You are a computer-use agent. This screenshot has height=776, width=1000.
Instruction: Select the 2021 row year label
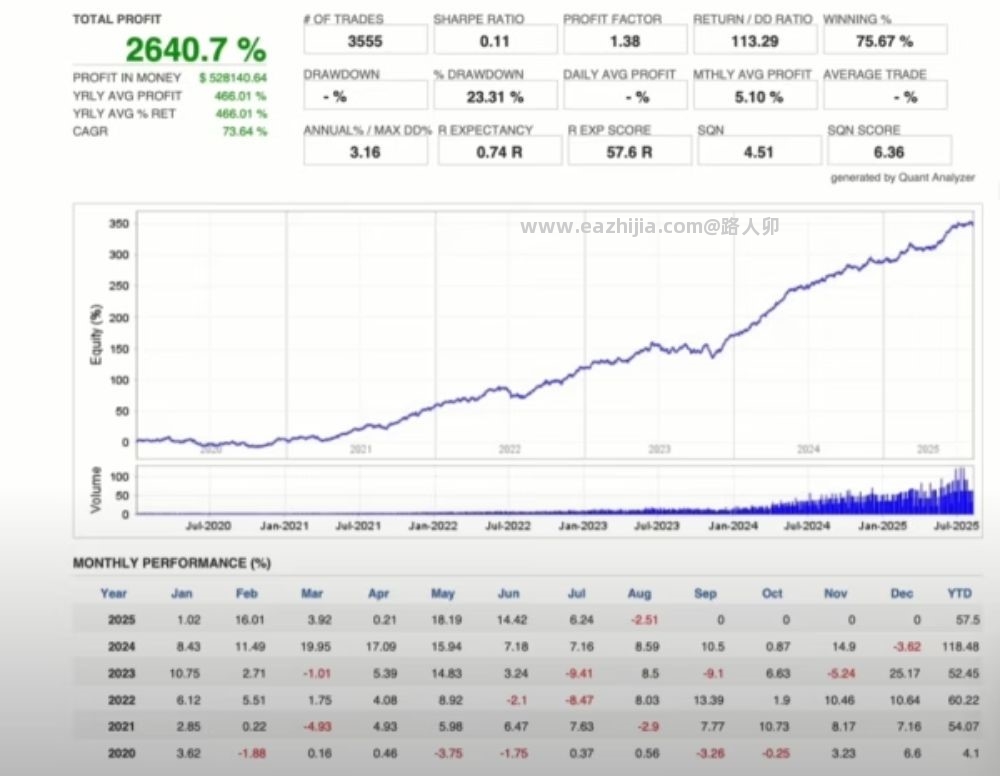pos(121,726)
